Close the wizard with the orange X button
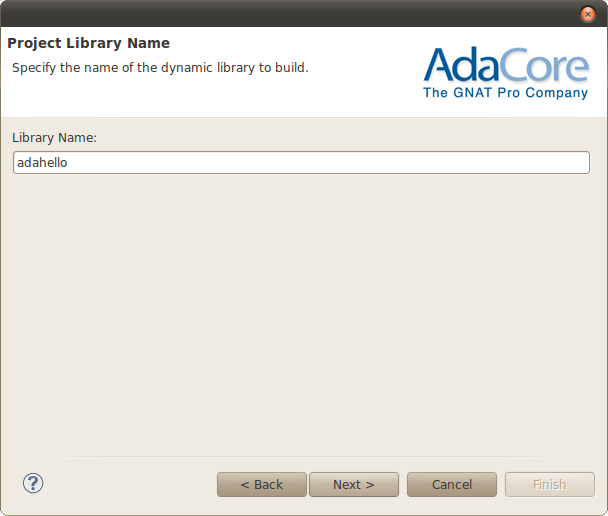The height and width of the screenshot is (516, 608). pos(588,14)
